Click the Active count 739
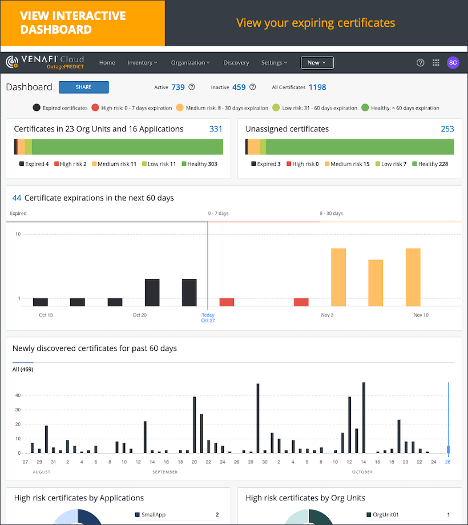This screenshot has height=525, width=468. point(178,87)
